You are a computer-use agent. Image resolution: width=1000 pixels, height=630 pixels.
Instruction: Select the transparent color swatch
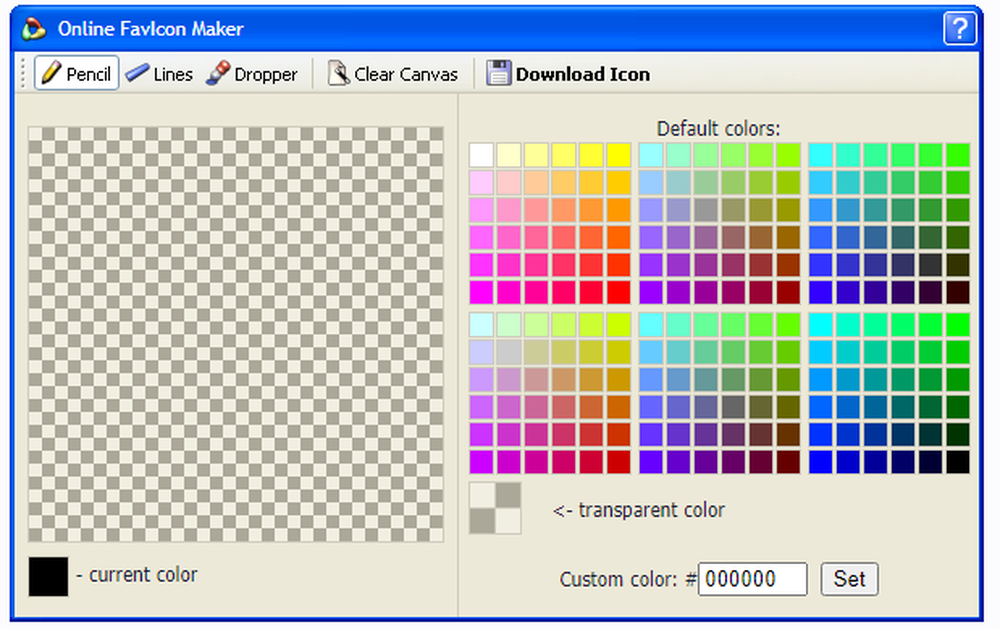[x=494, y=509]
